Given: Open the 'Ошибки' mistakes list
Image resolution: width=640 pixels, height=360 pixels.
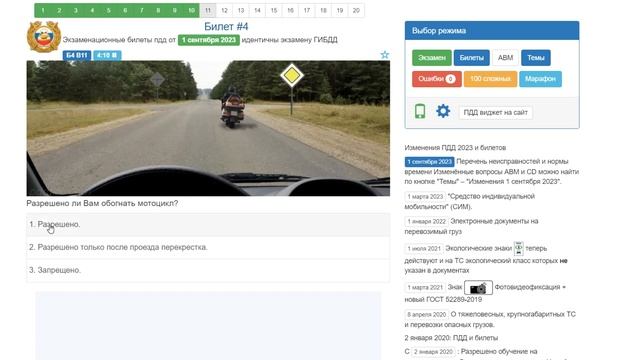Looking at the screenshot, I should pyautogui.click(x=437, y=79).
